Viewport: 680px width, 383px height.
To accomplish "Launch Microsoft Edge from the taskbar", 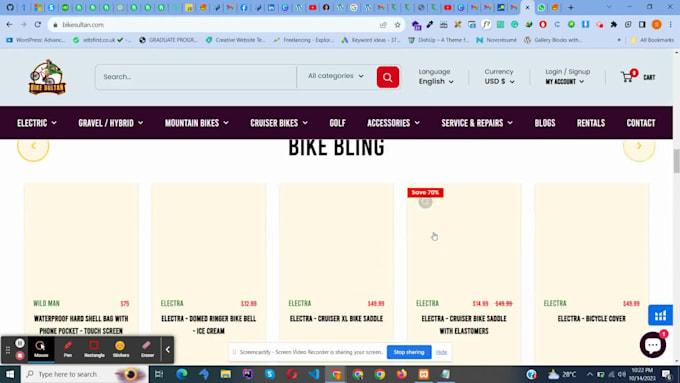I will pyautogui.click(x=182, y=374).
